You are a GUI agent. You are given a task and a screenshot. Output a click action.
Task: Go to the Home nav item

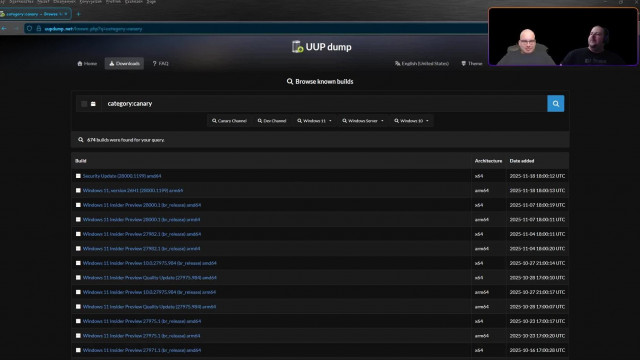point(87,63)
